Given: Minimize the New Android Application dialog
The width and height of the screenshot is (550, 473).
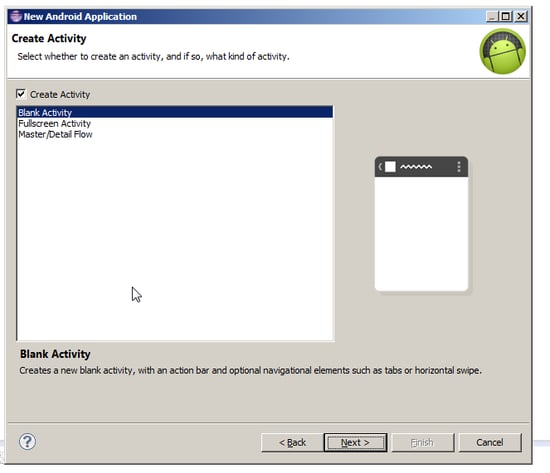Looking at the screenshot, I should (492, 16).
